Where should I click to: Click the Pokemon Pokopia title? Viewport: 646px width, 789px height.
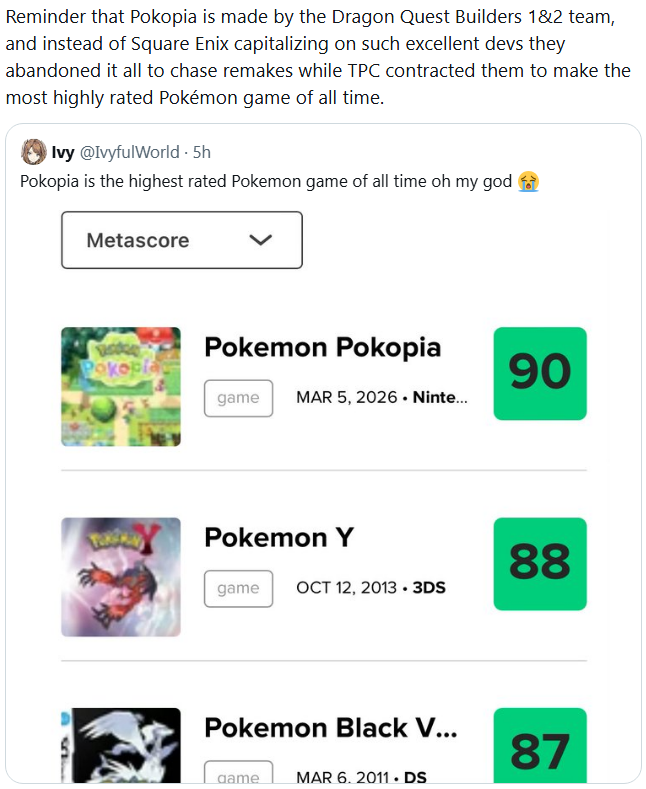[322, 347]
